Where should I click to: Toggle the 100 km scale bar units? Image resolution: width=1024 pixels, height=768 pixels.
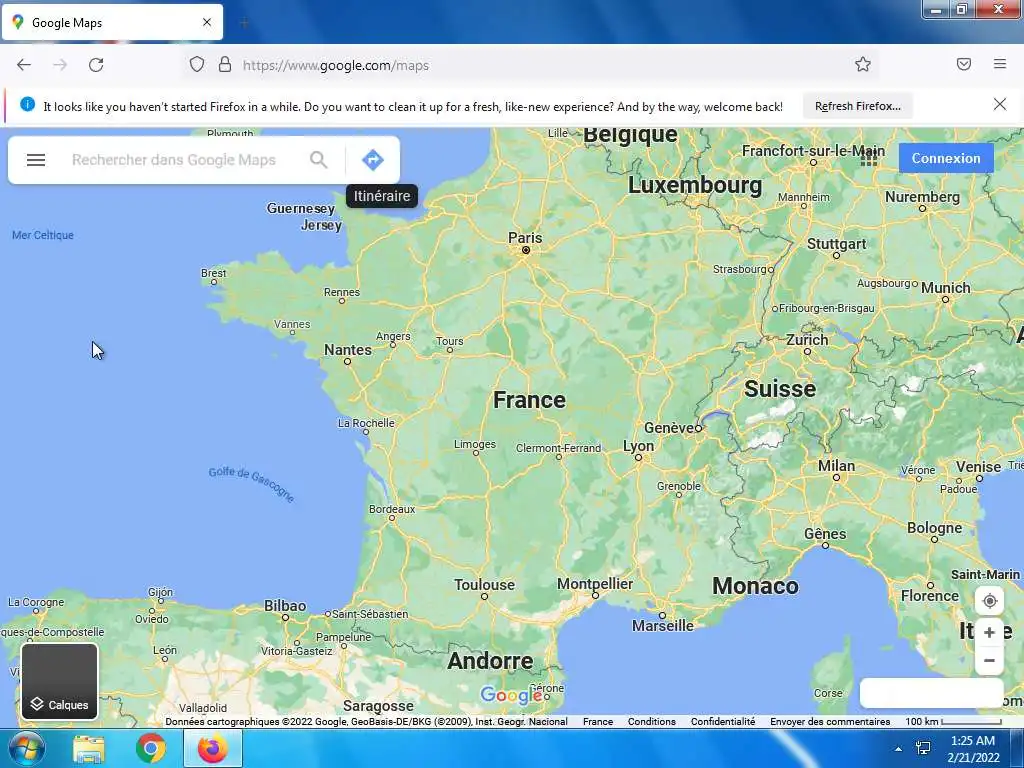click(953, 722)
